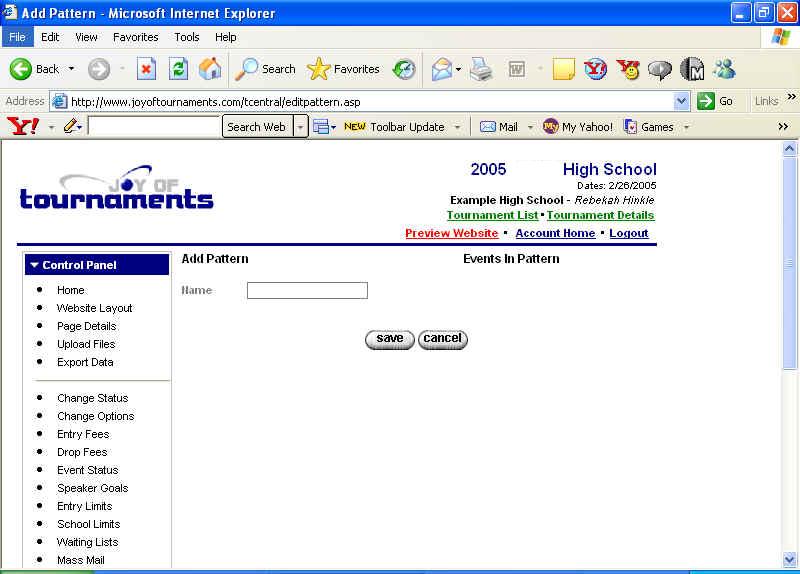This screenshot has width=800, height=574.
Task: Expand the Search Web dropdown arrow
Action: tap(300, 127)
